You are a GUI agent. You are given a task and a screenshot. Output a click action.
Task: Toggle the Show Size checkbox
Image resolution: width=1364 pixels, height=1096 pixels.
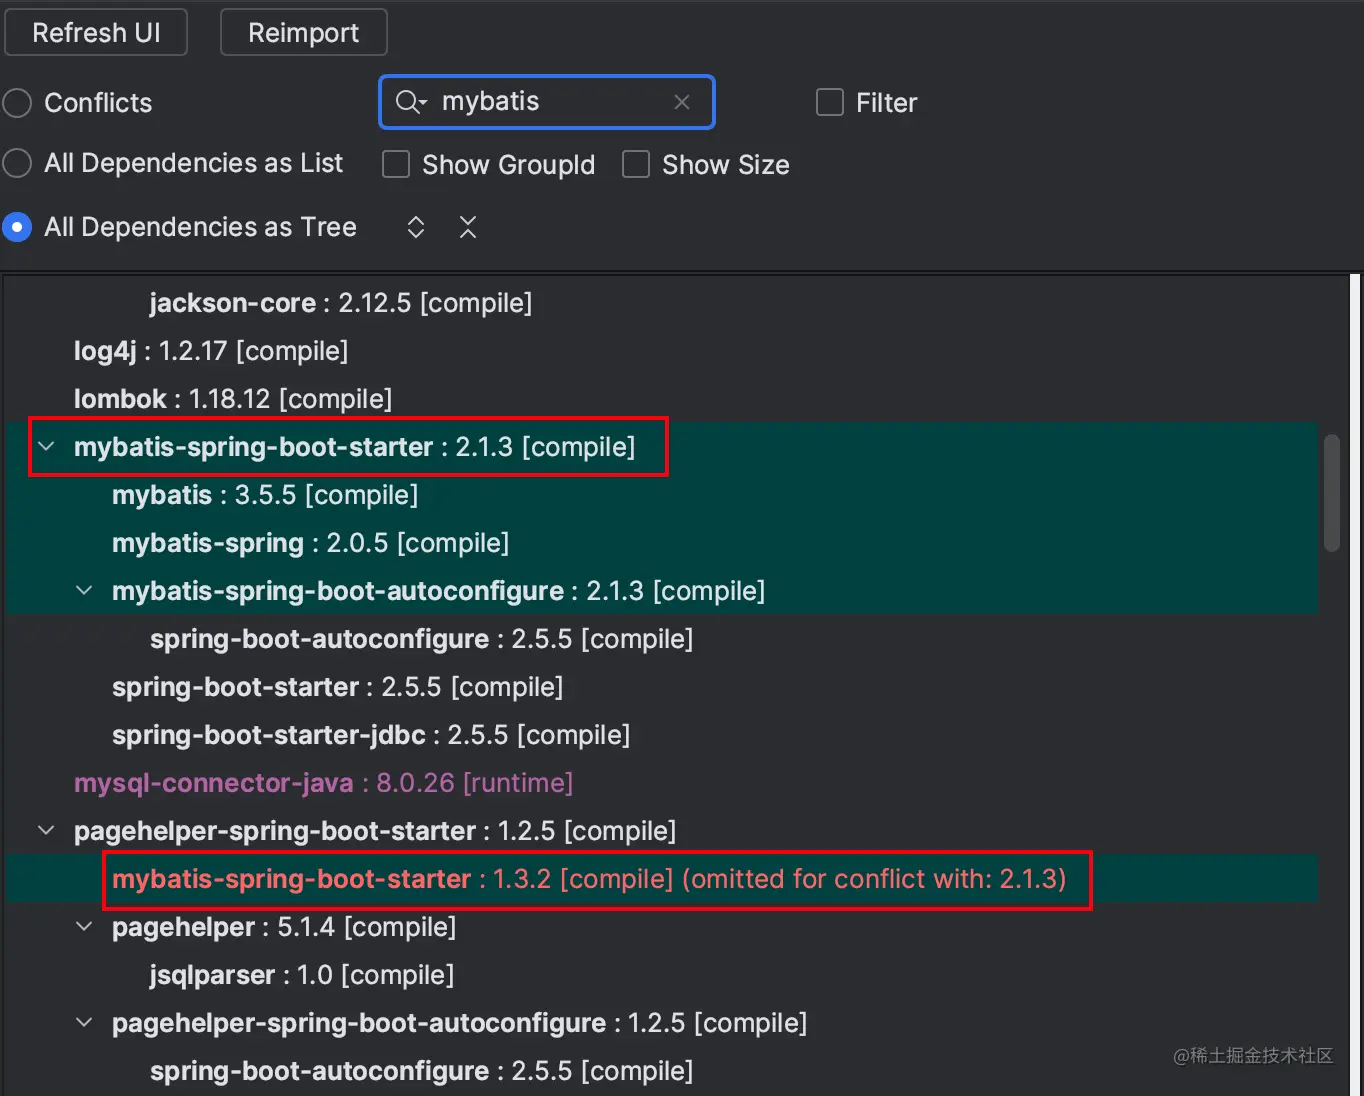(x=636, y=164)
